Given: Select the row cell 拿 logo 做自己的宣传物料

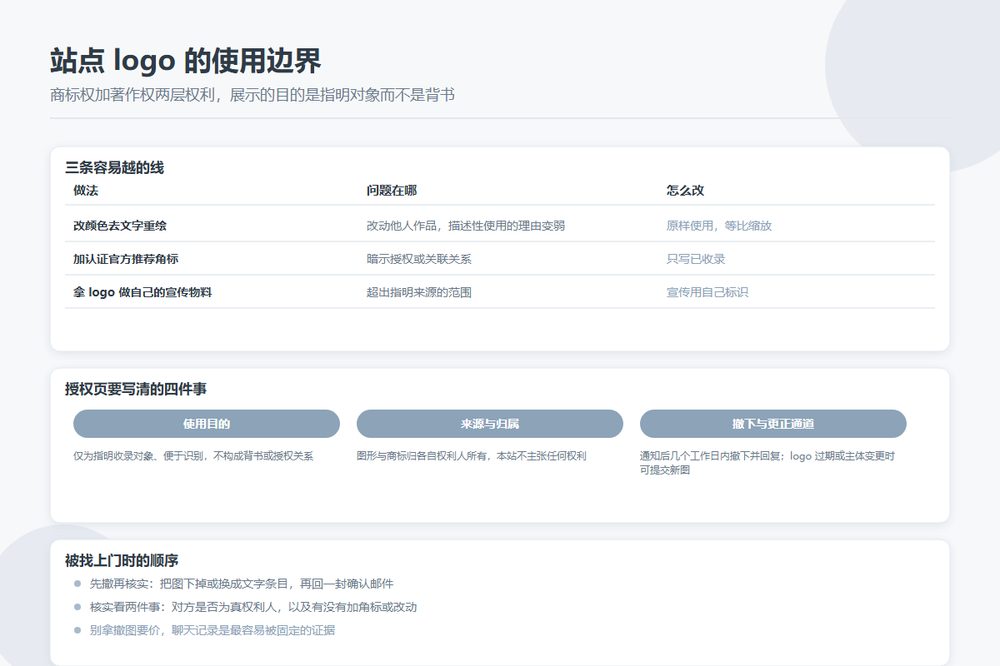Looking at the screenshot, I should coord(142,292).
